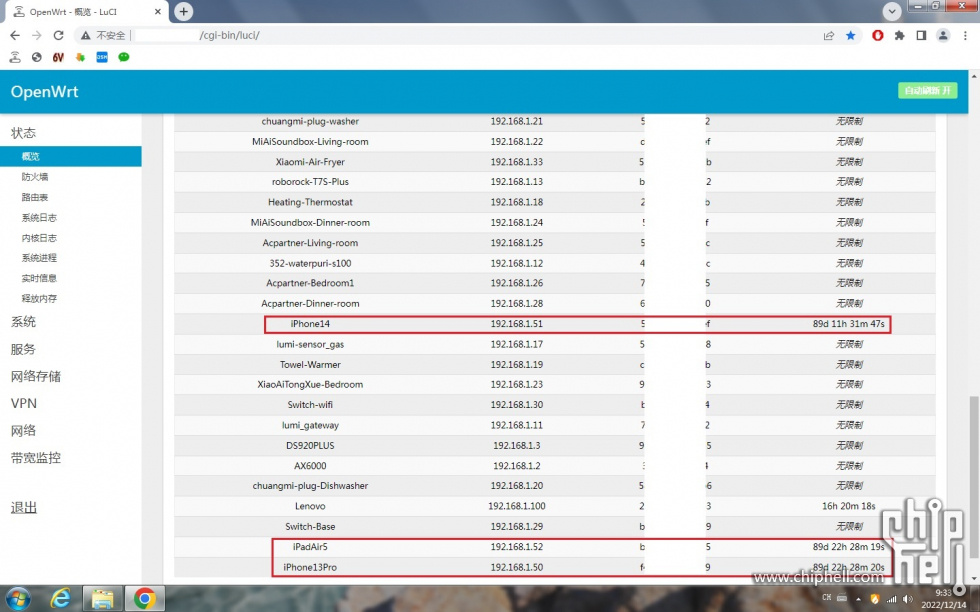980x612 pixels.
Task: Open the 内核日志 kernel log page
Action: 39,238
